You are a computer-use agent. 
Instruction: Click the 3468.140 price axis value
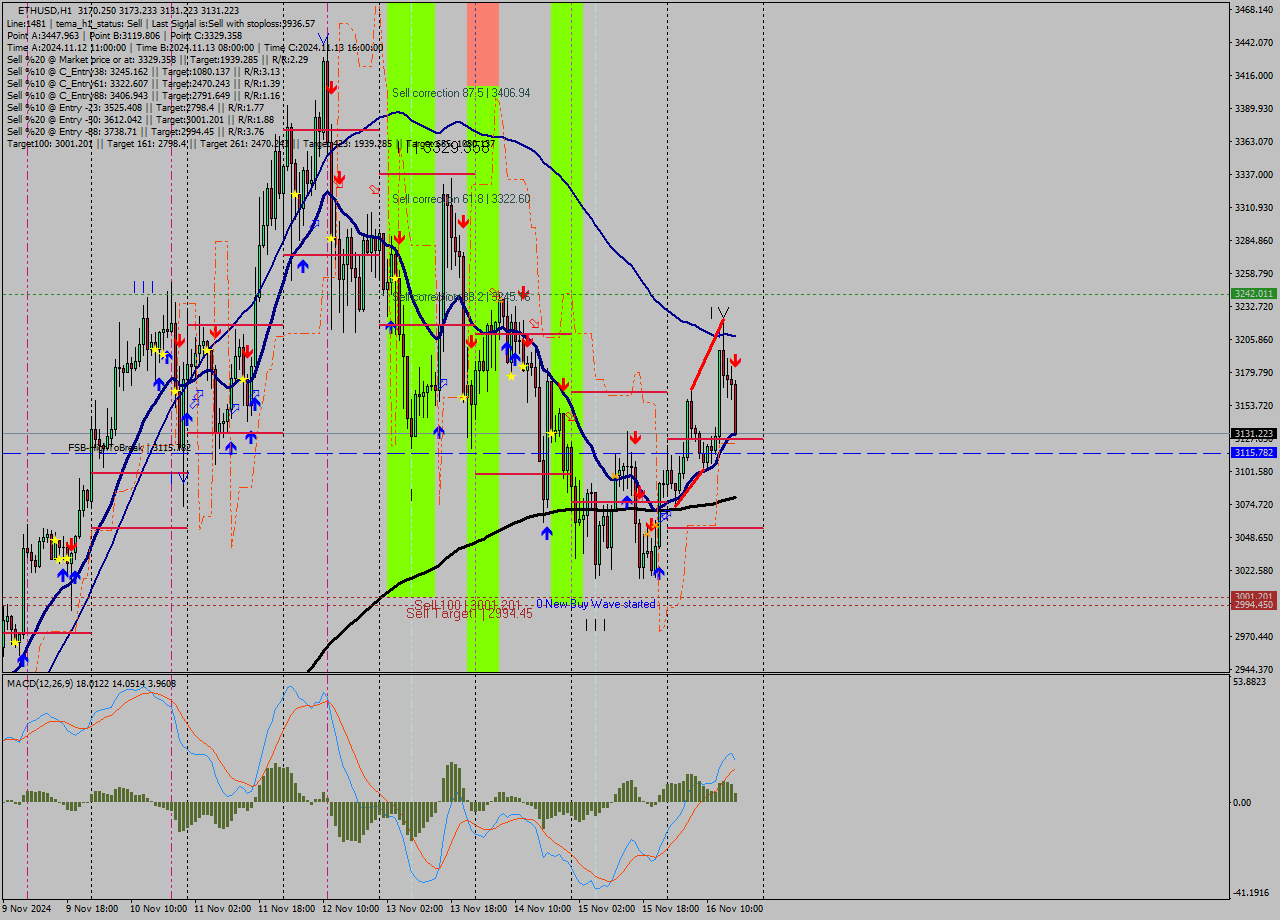click(1253, 9)
